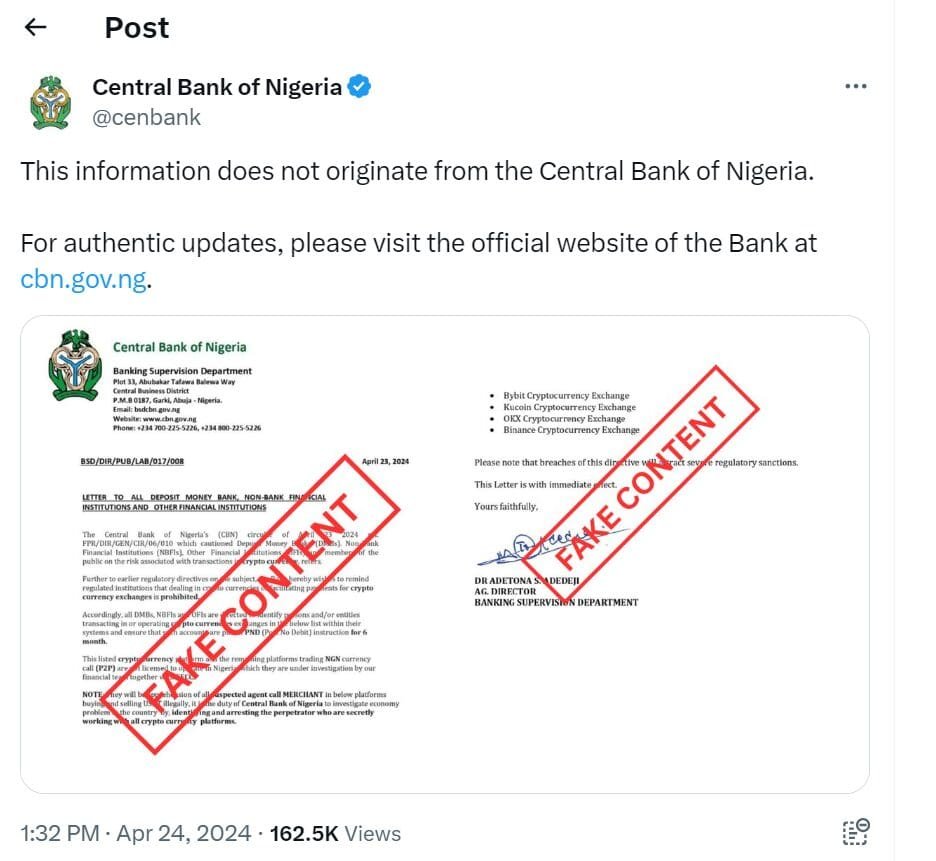The image size is (936, 861).
Task: Open the cbn.gov.ng link
Action: (85, 278)
